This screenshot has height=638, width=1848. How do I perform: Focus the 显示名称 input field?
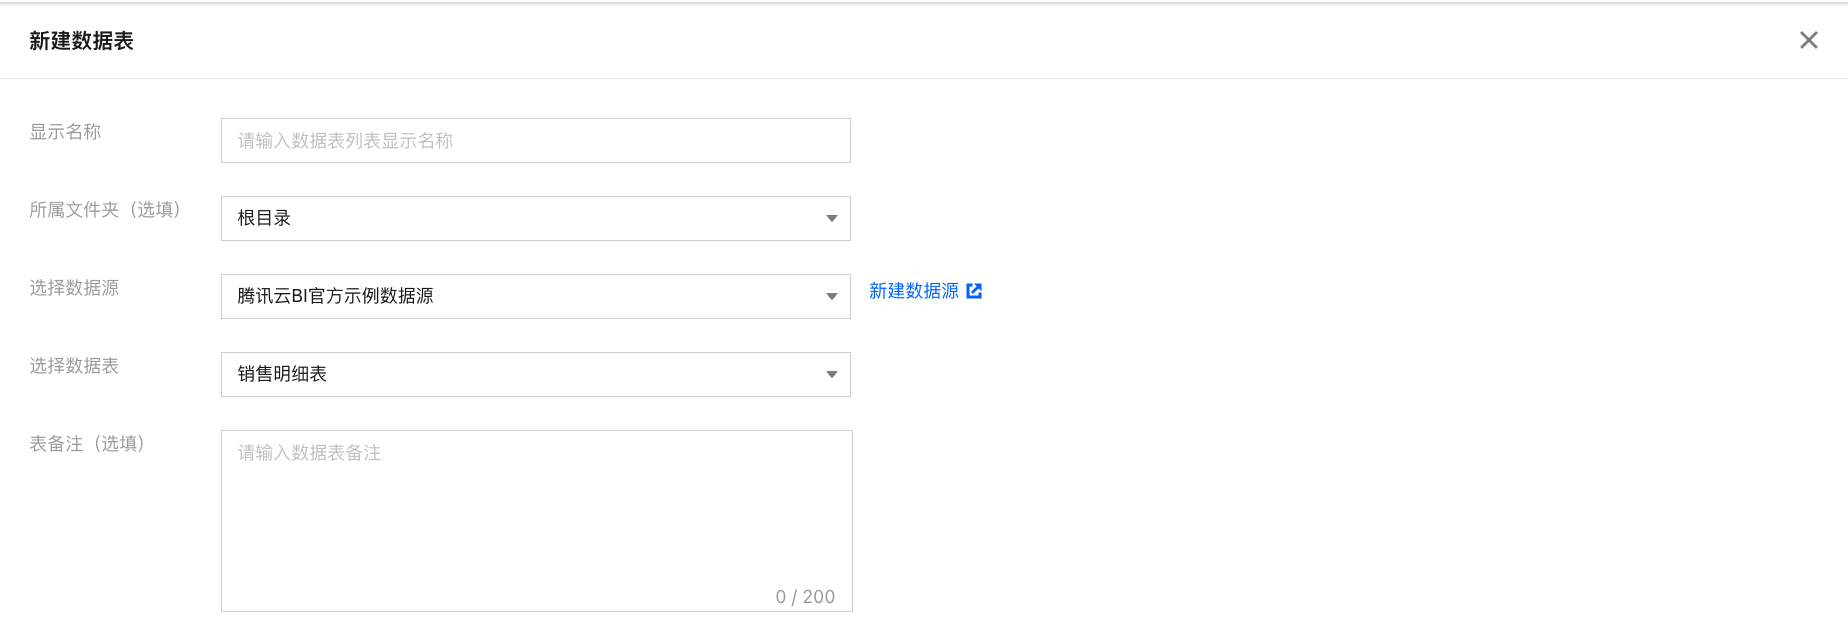[x=536, y=141]
